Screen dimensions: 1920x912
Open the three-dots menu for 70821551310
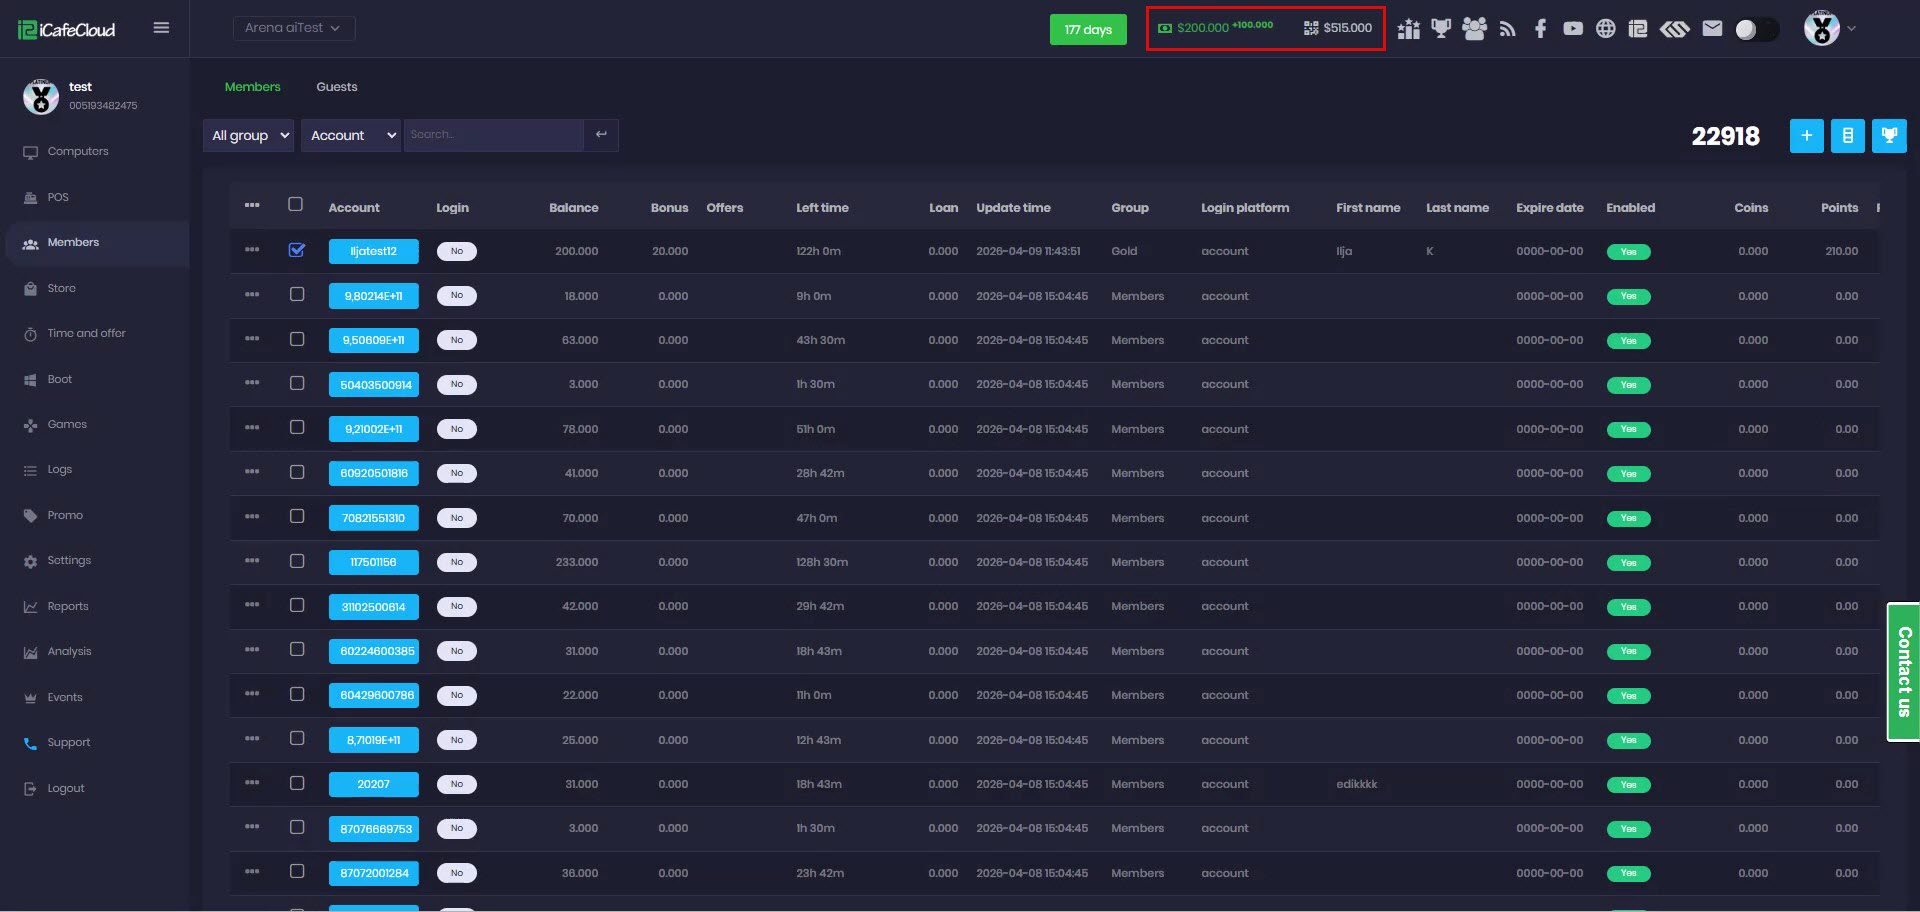(252, 517)
